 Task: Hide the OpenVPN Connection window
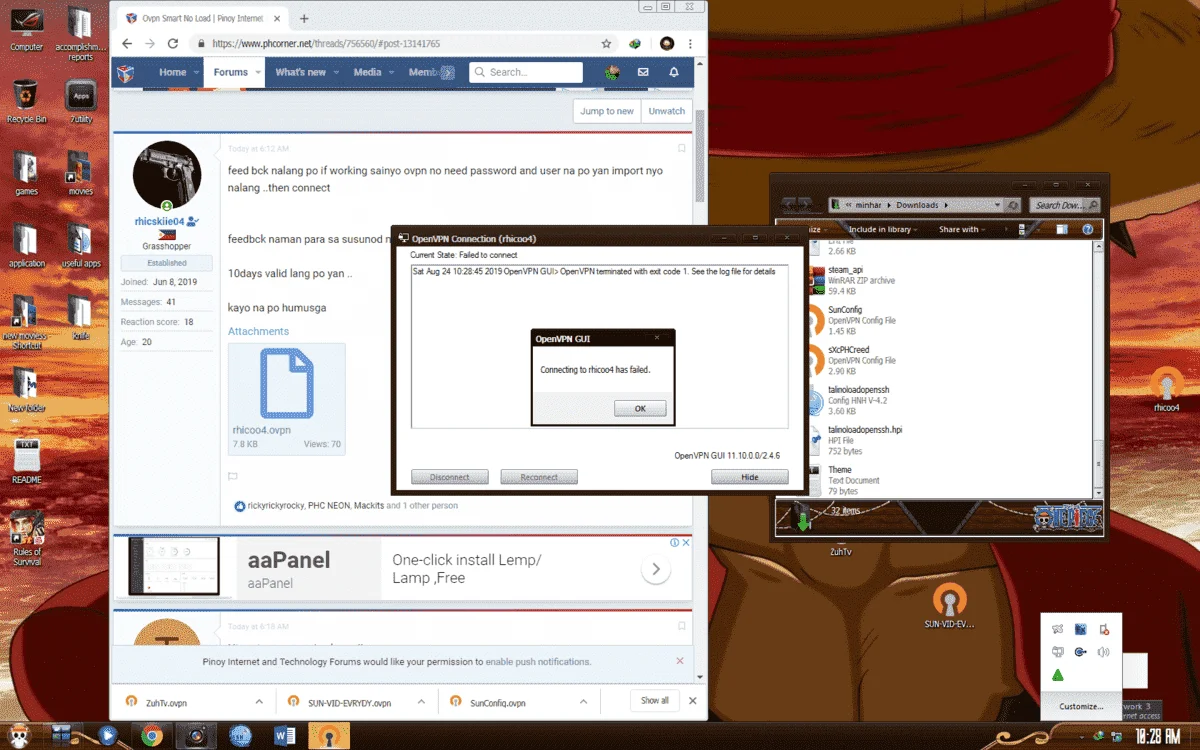(750, 477)
